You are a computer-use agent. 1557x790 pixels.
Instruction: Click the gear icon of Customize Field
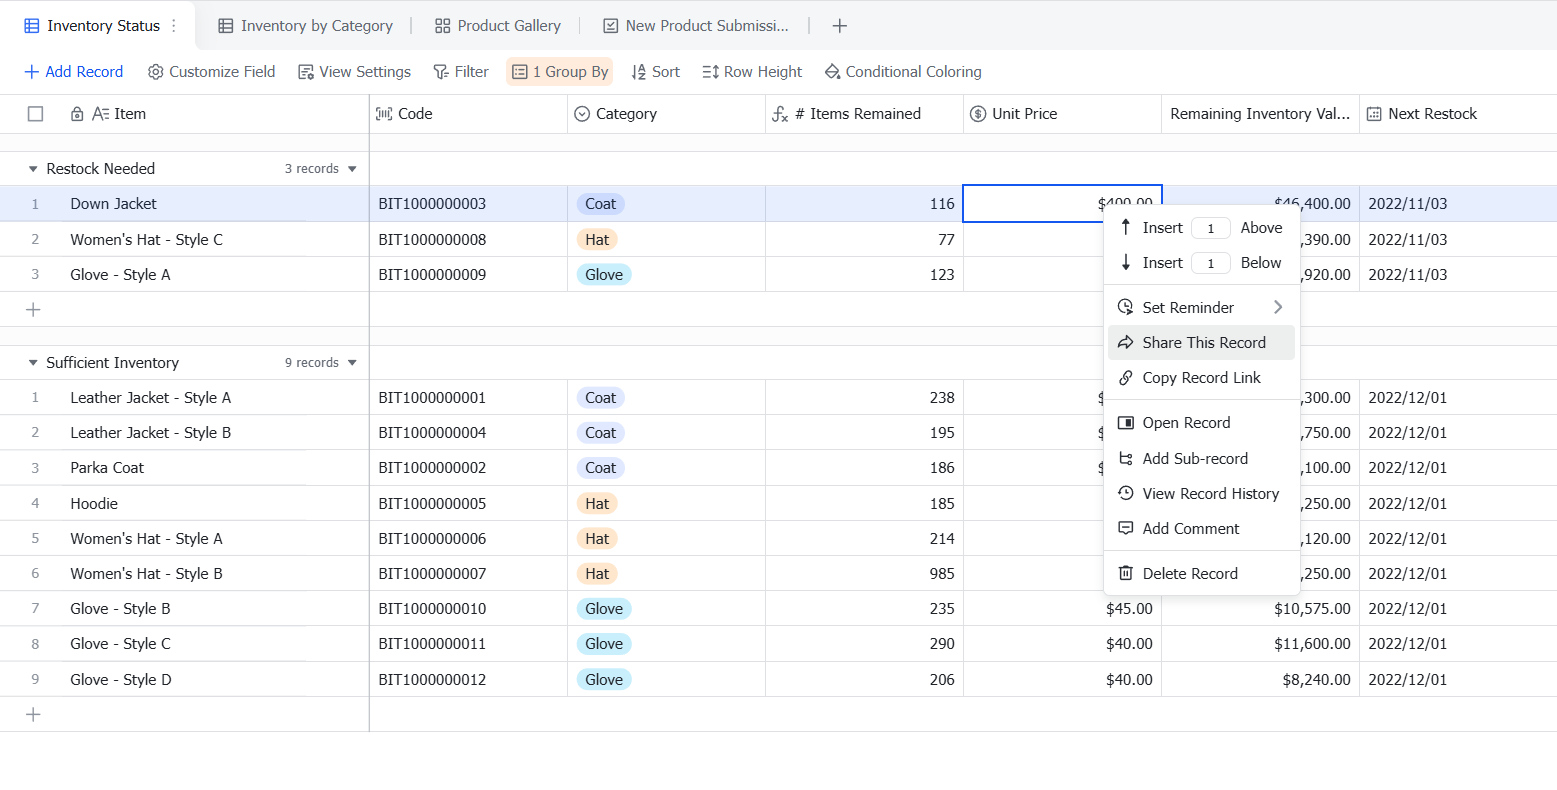(x=155, y=72)
